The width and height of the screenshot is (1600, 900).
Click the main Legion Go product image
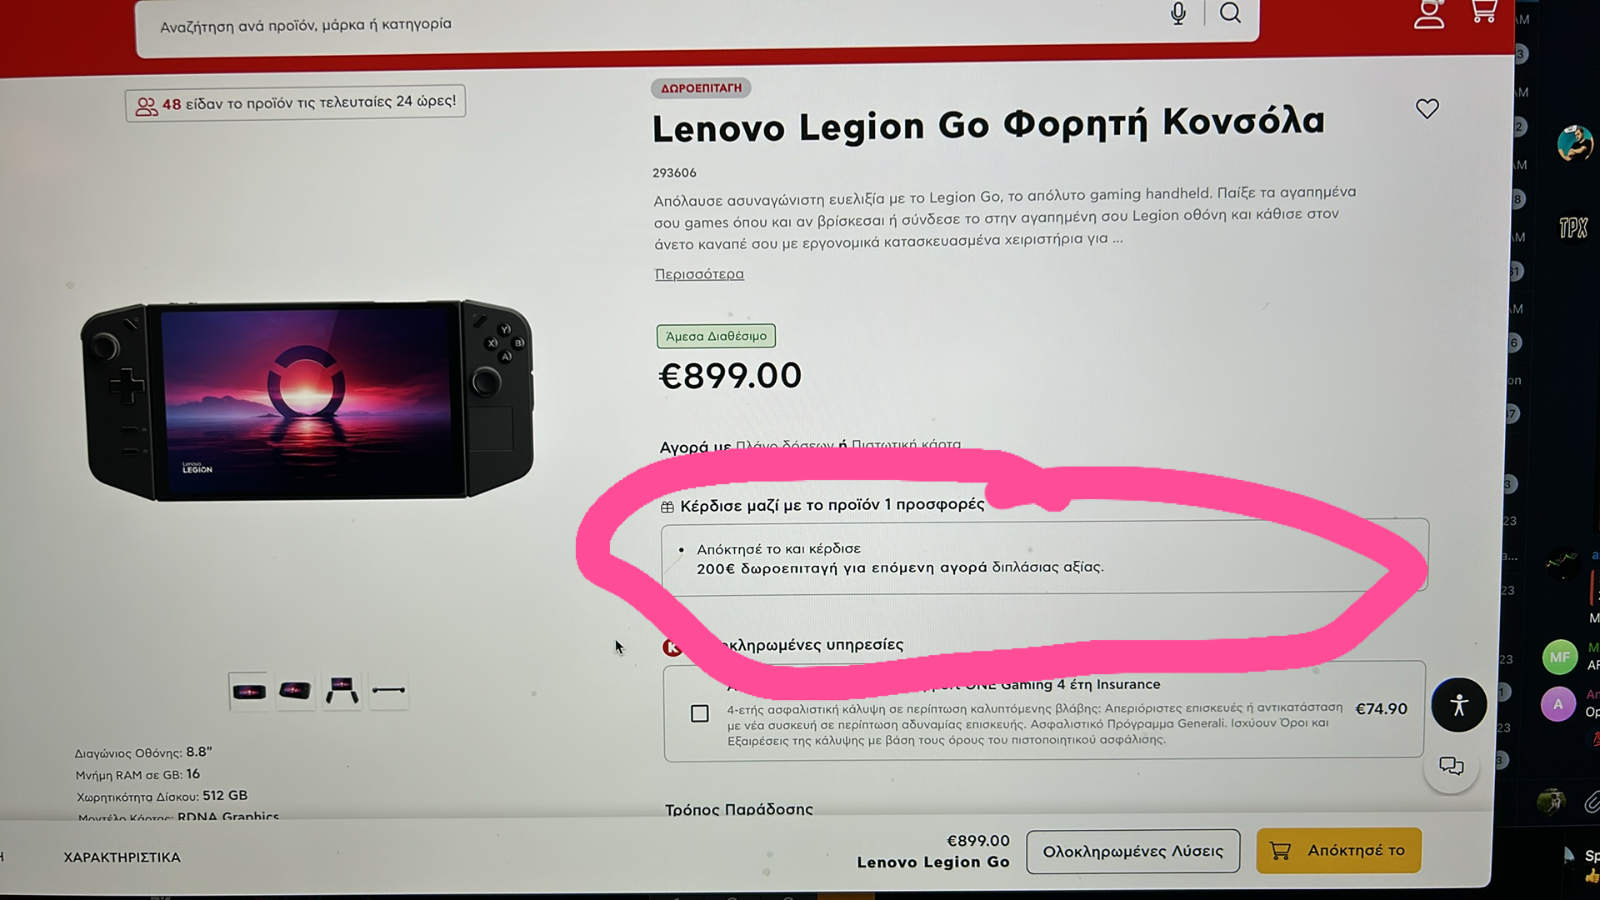tap(306, 401)
